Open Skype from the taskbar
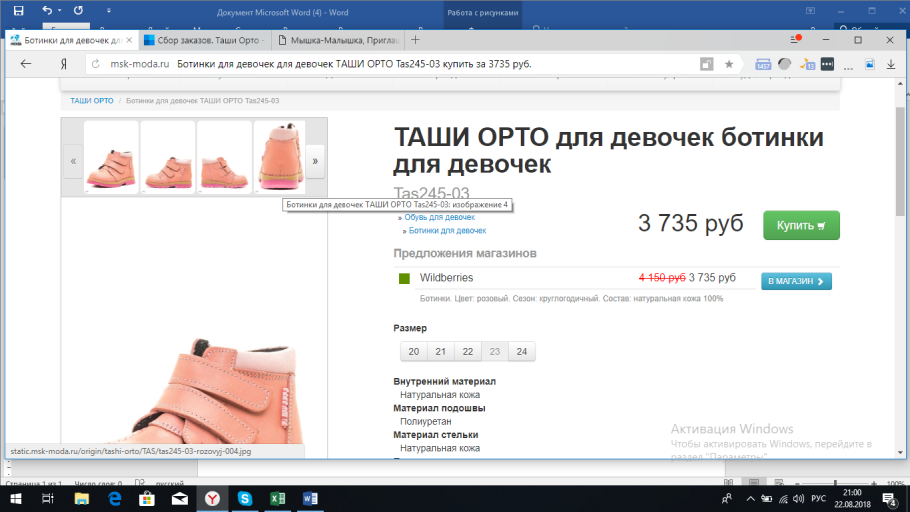910x512 pixels. (x=245, y=497)
